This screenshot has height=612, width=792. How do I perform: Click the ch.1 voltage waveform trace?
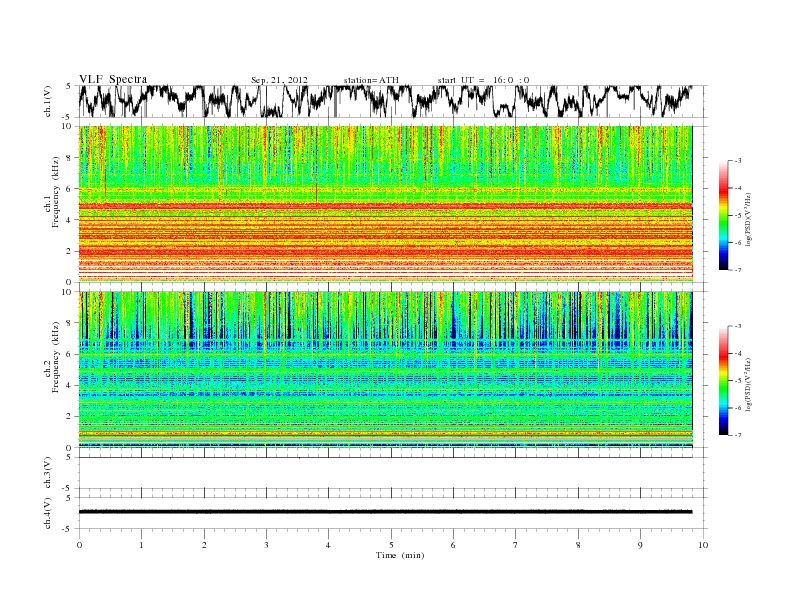[385, 101]
